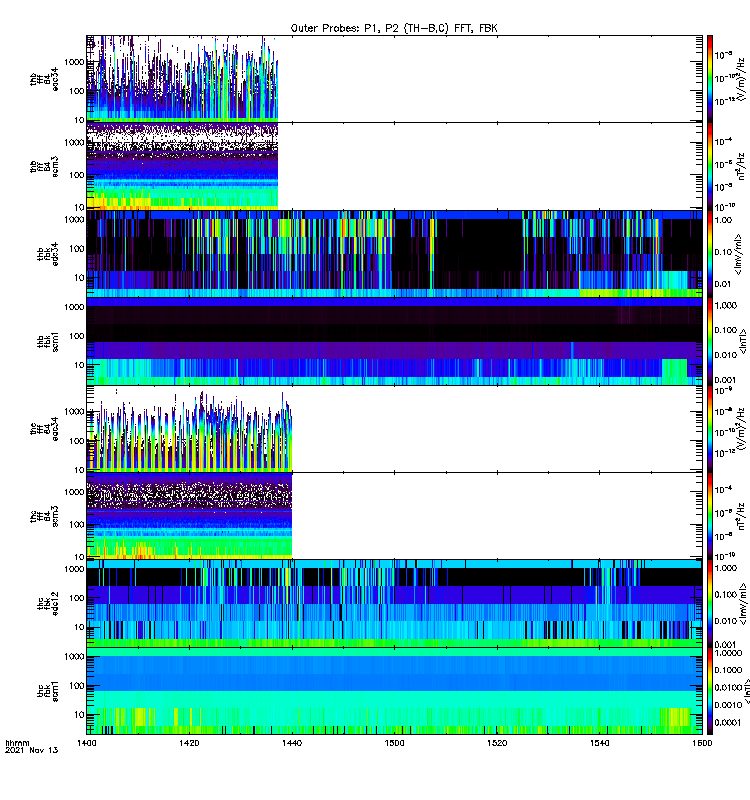Click the 1400 time tick label
Image resolution: width=750 pixels, height=800 pixels.
[x=87, y=745]
